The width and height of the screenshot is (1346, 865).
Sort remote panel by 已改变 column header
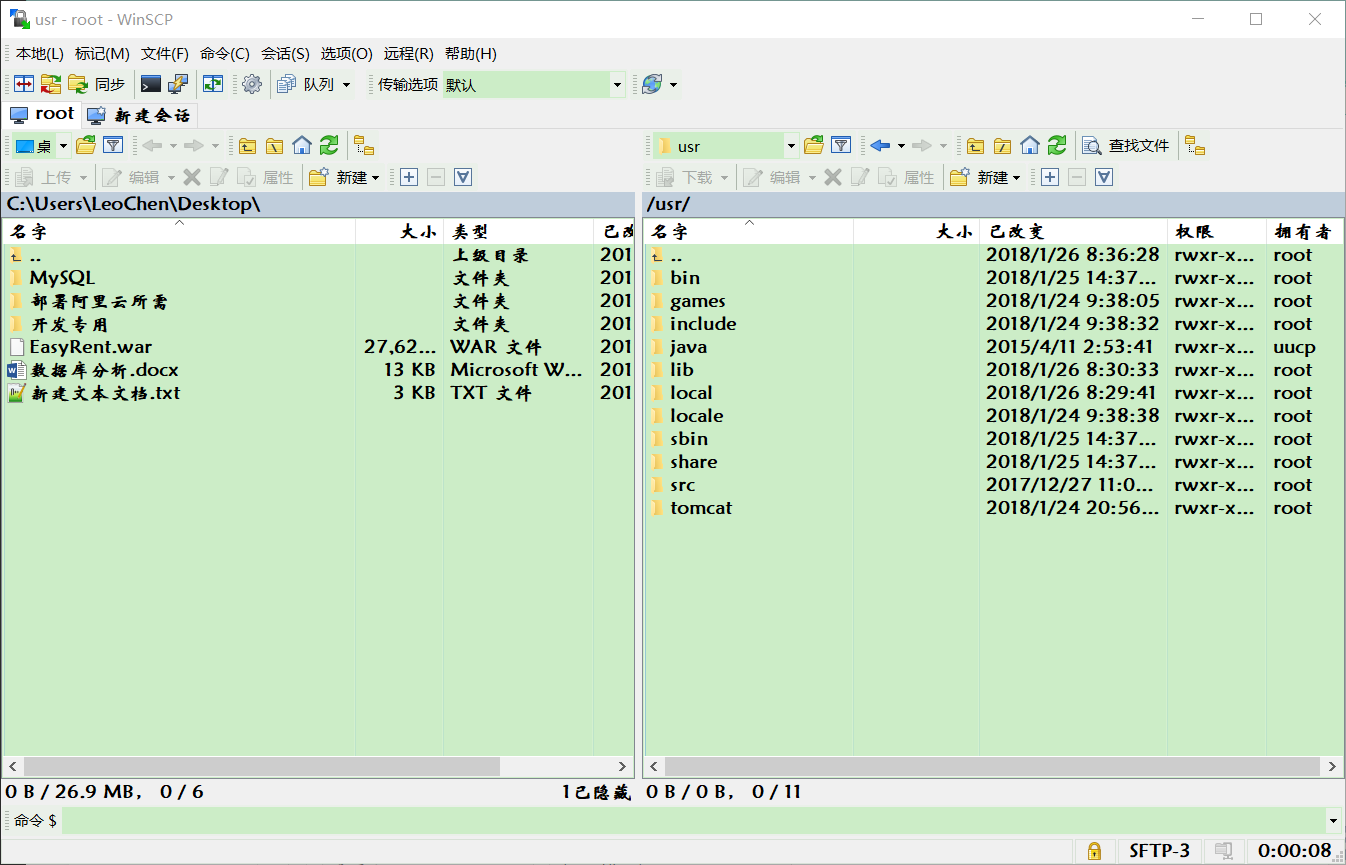(1073, 232)
